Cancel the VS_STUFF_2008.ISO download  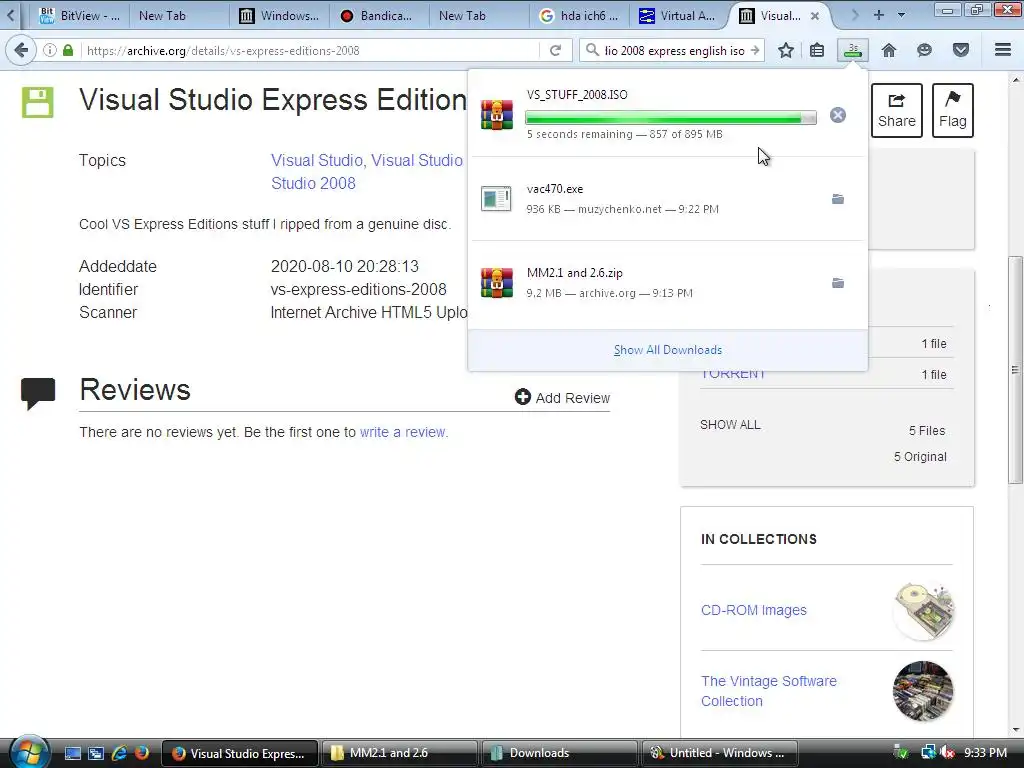pyautogui.click(x=838, y=116)
